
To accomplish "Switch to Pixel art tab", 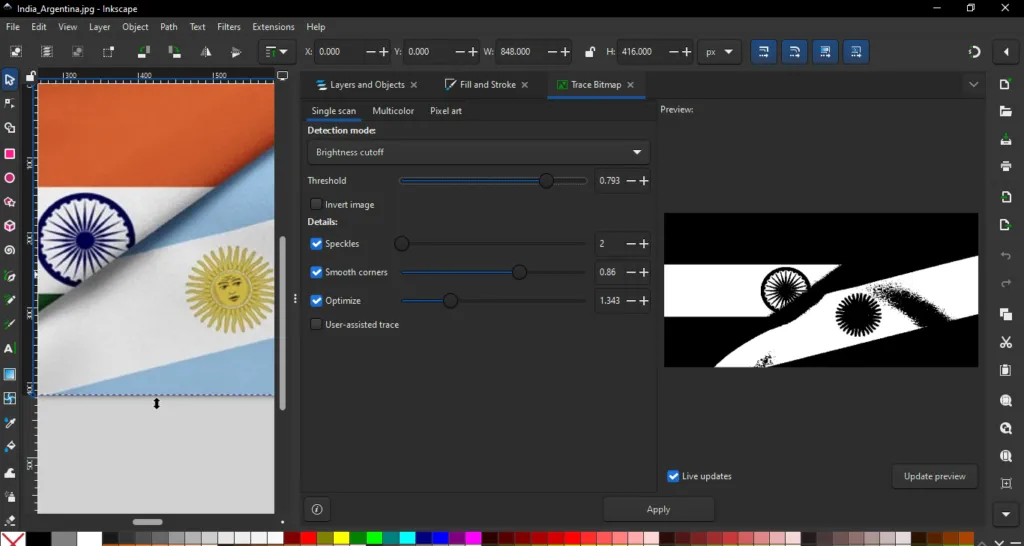I will tap(445, 111).
